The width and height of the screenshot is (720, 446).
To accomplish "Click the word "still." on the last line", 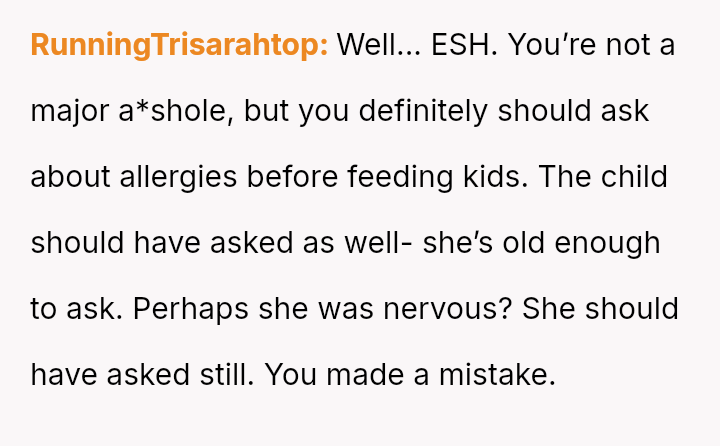I will (220, 375).
